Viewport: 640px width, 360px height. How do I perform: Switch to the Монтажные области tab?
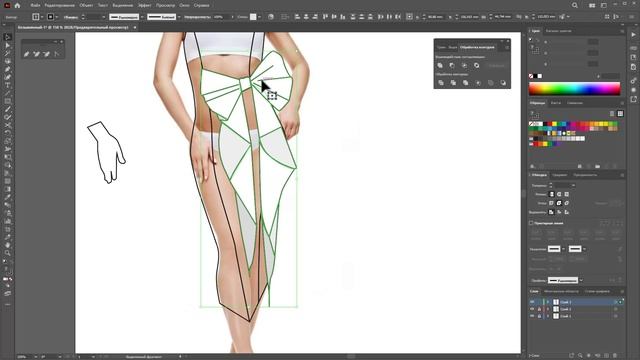(x=561, y=291)
